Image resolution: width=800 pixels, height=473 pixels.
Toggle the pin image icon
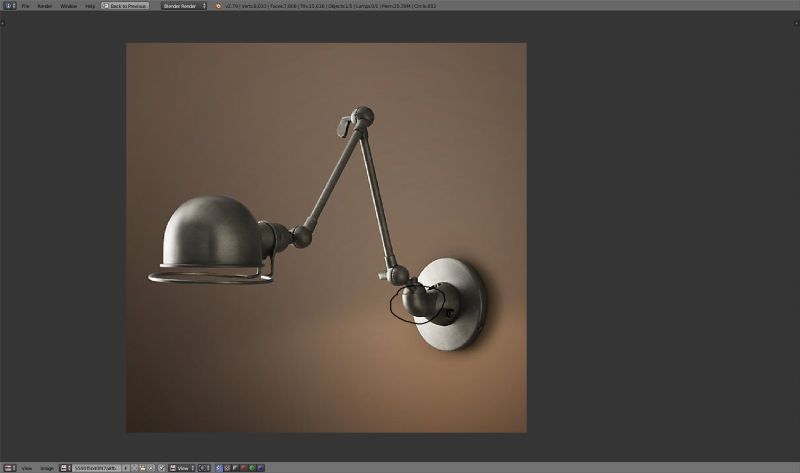pos(162,468)
